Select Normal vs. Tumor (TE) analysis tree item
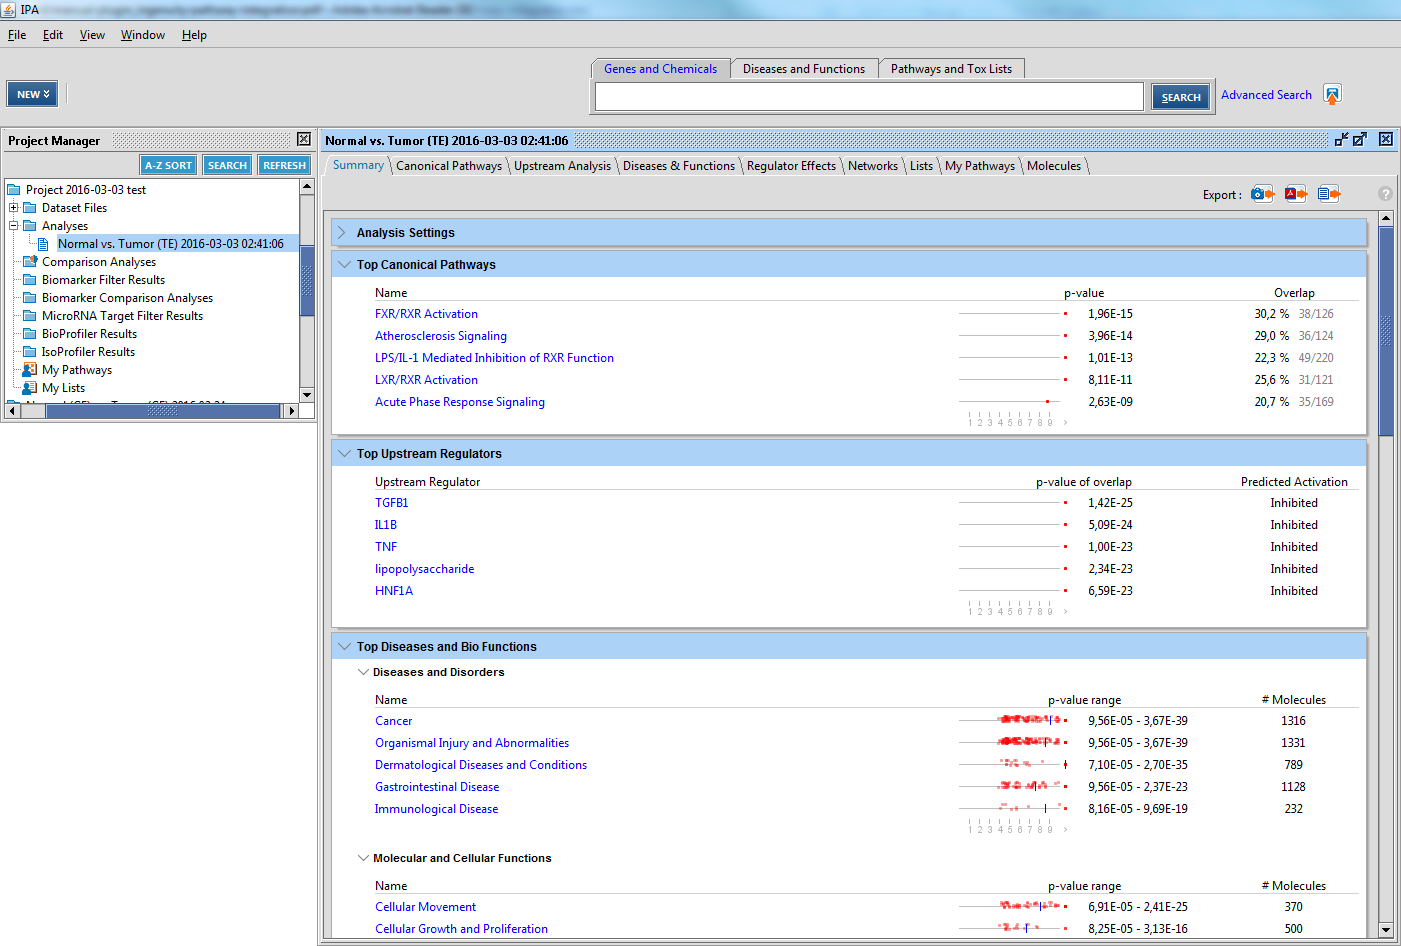1401x946 pixels. point(171,244)
